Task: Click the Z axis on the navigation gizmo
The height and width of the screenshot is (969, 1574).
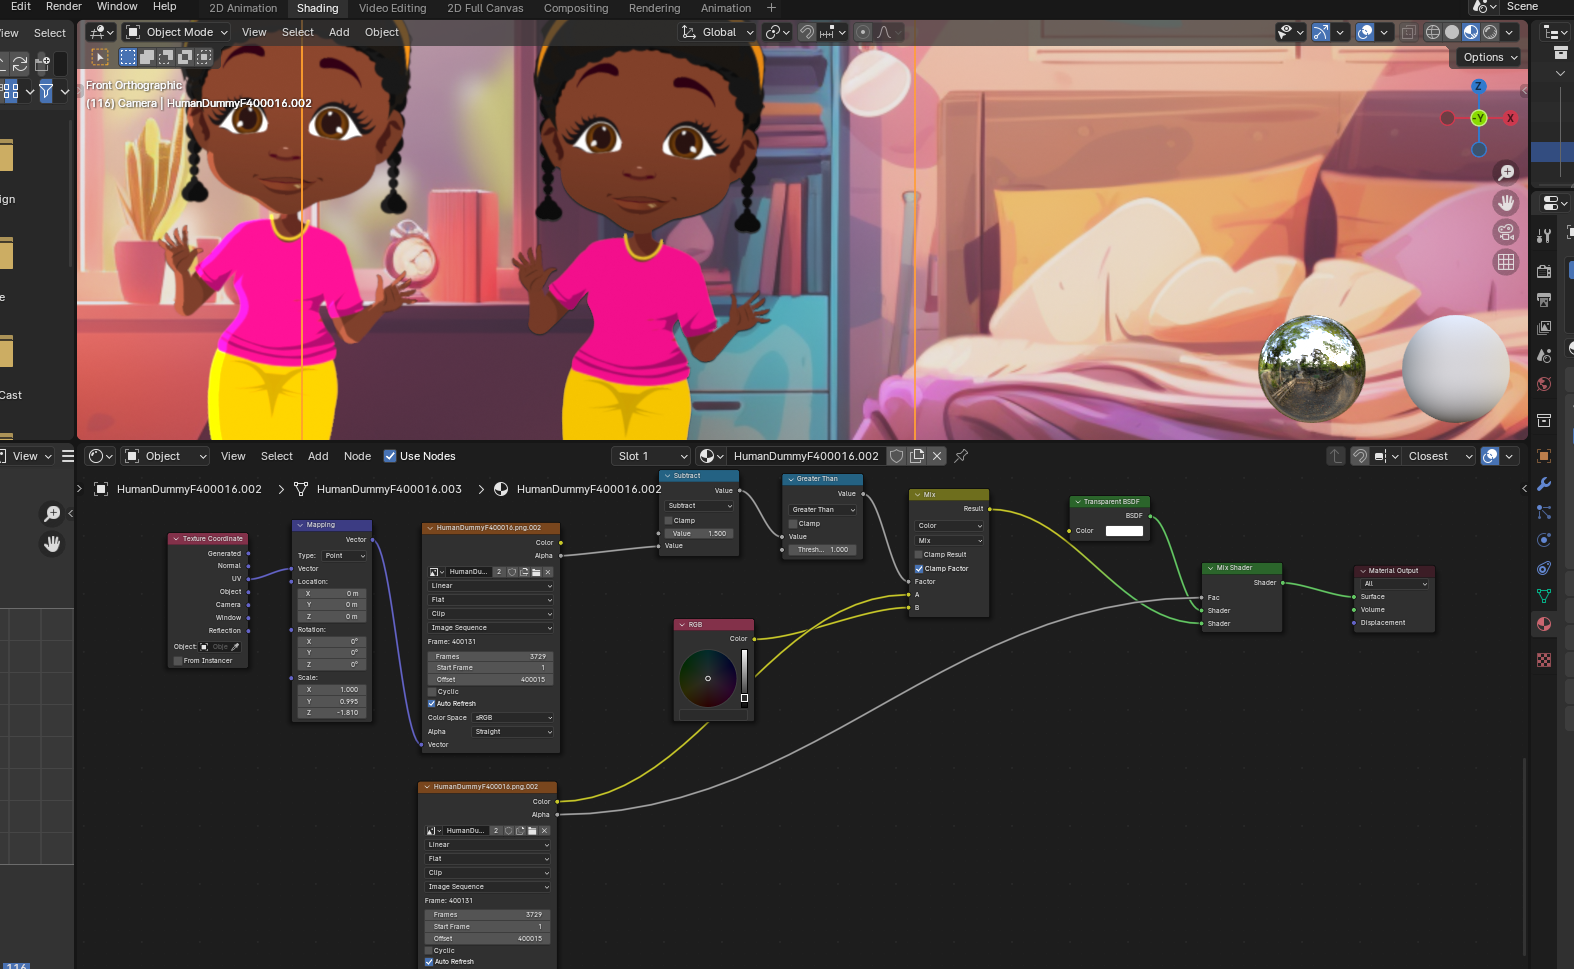Action: pos(1478,87)
